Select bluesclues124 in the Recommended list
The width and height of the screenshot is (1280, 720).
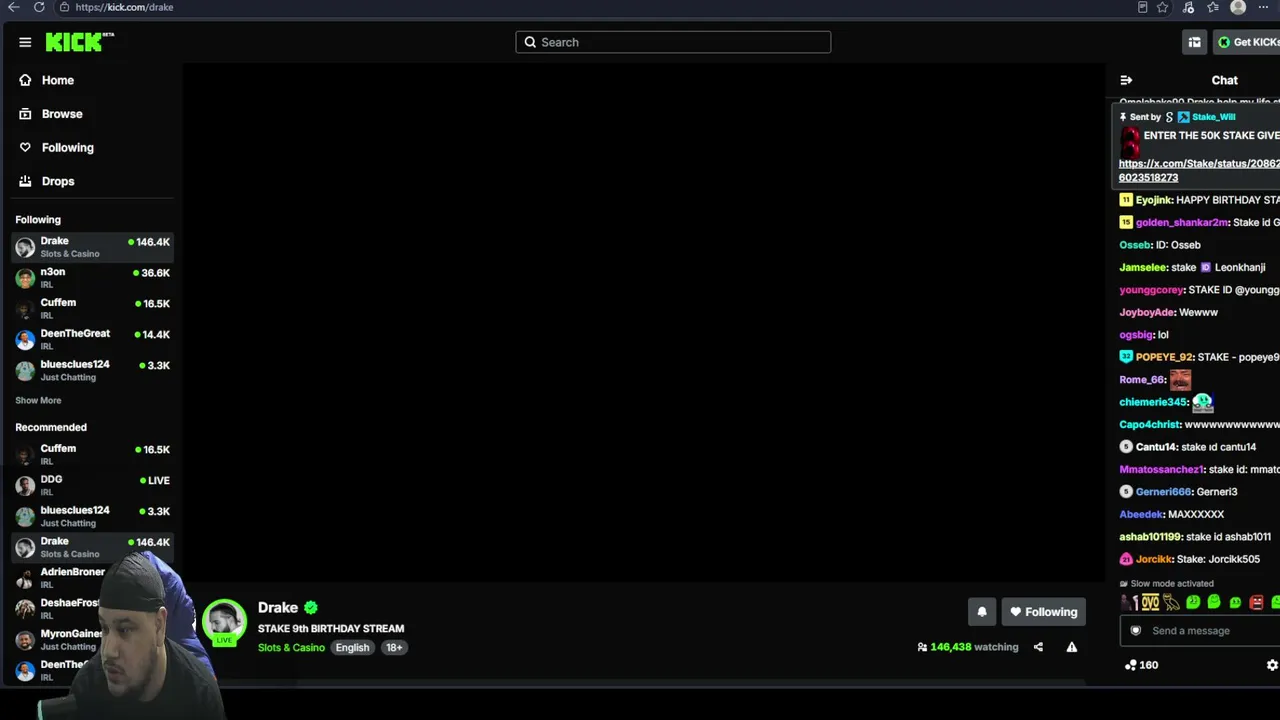93,517
